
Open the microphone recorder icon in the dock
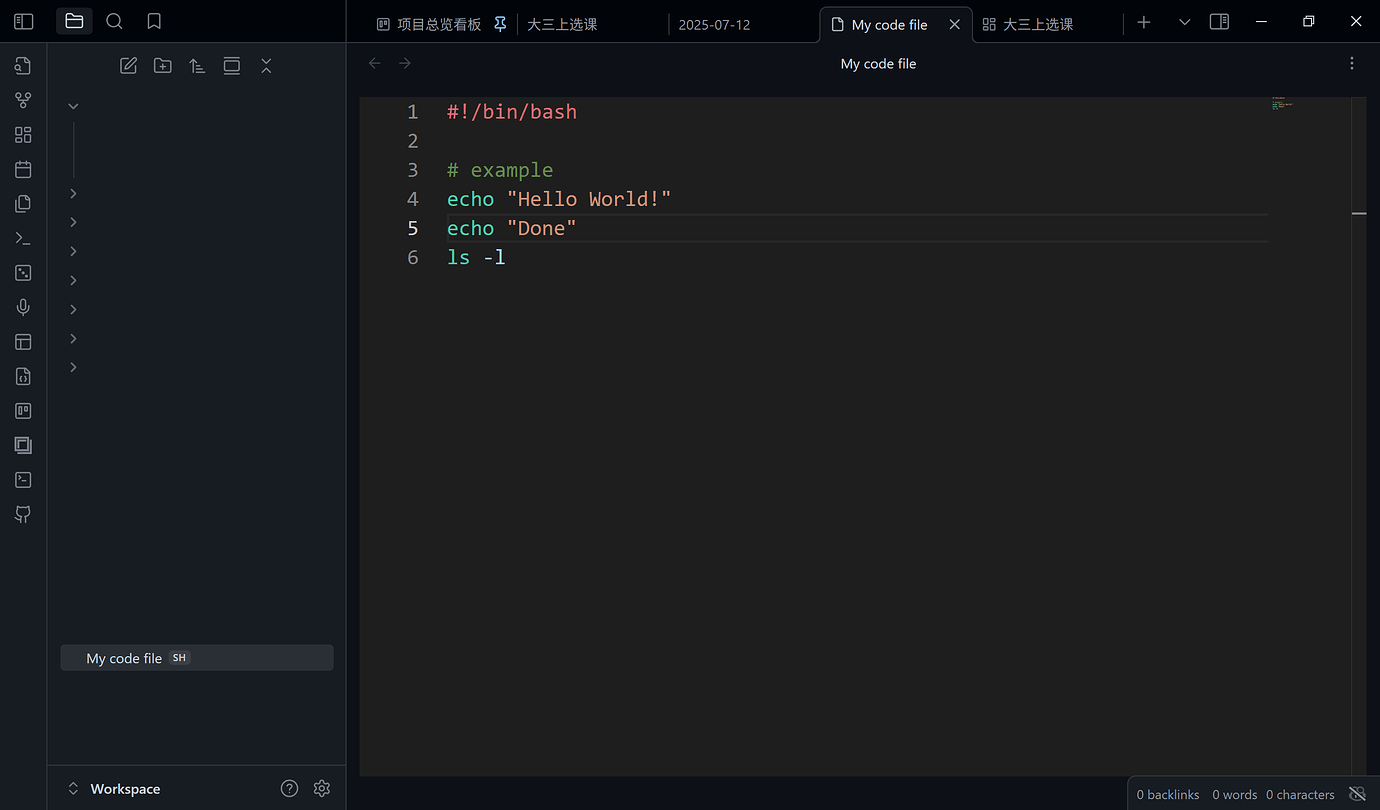[22, 307]
